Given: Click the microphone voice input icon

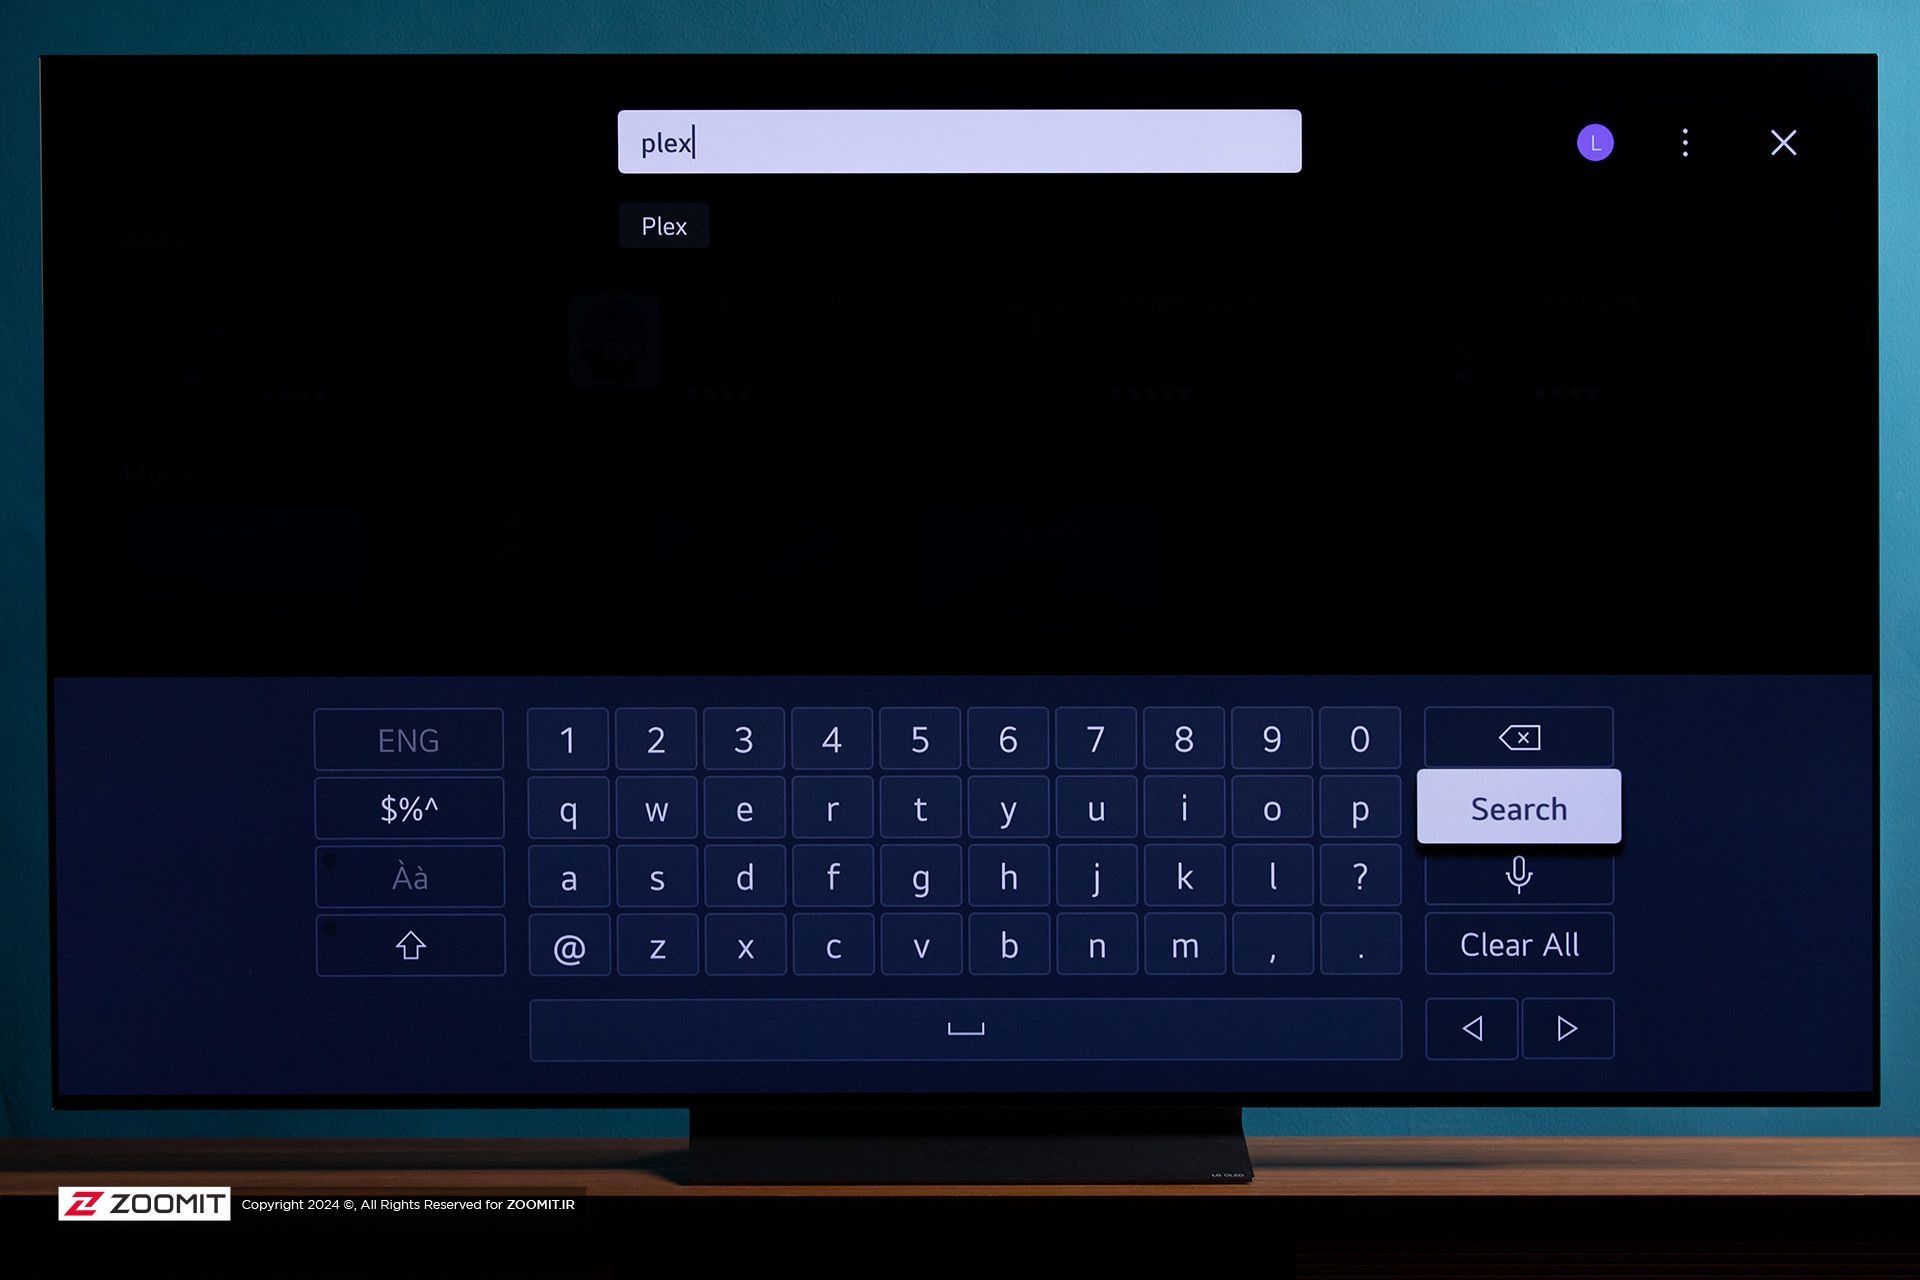Looking at the screenshot, I should point(1519,874).
